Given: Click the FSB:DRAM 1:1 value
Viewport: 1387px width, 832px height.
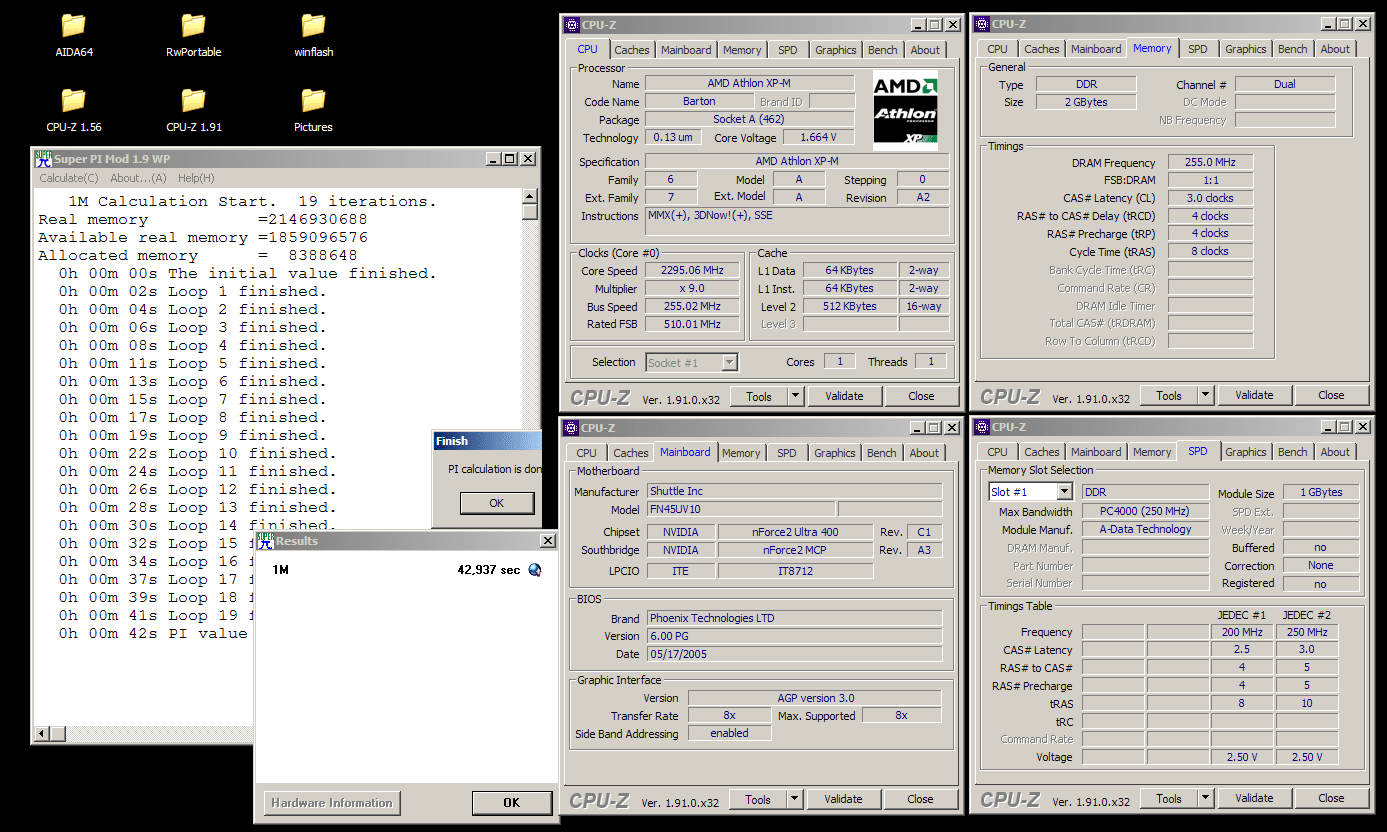Looking at the screenshot, I should [x=1209, y=181].
